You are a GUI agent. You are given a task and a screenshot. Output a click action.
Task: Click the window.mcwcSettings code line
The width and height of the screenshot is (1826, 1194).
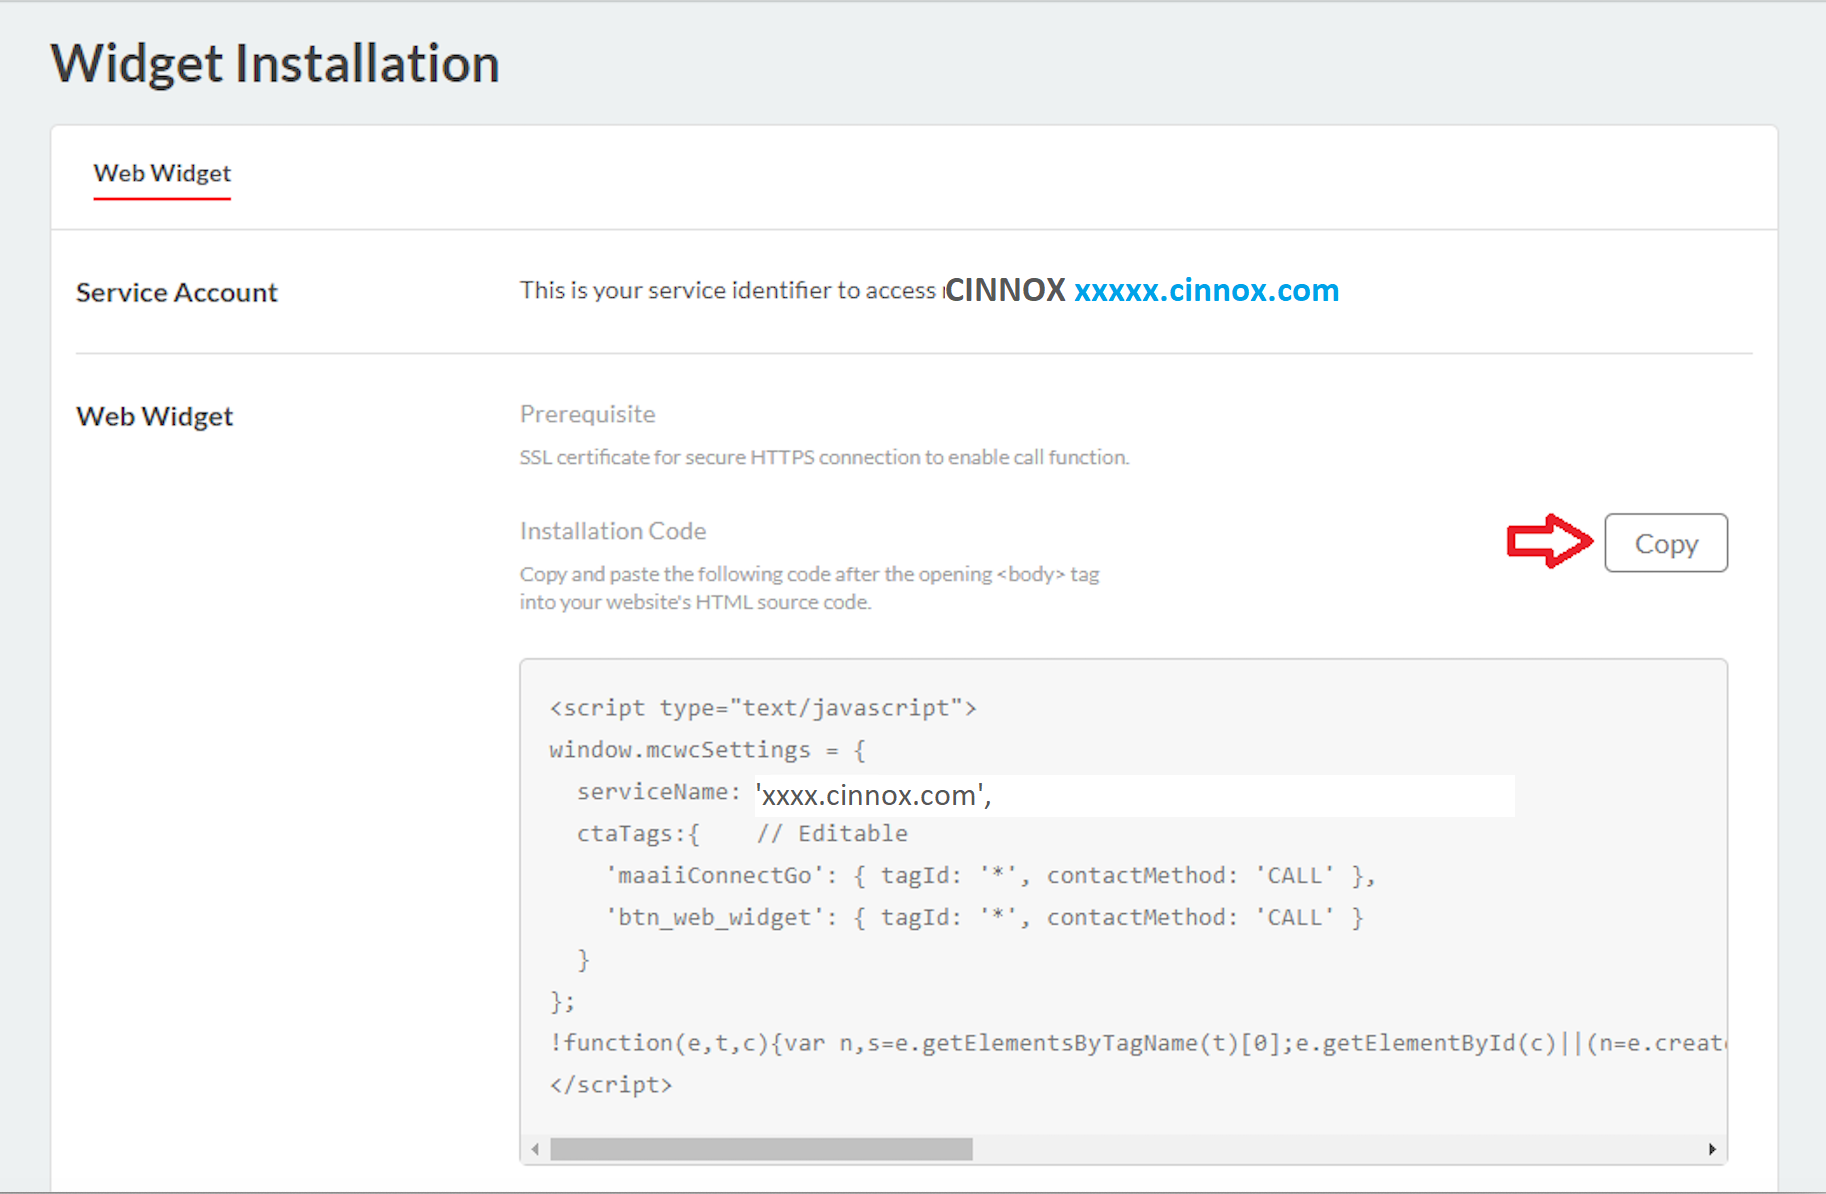click(708, 750)
